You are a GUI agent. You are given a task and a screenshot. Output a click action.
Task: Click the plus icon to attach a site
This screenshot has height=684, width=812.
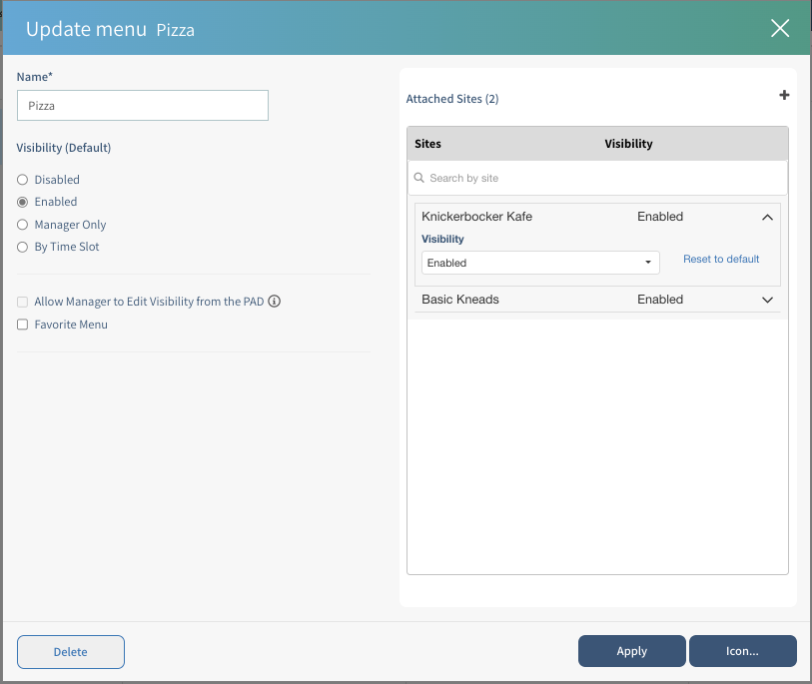tap(784, 96)
